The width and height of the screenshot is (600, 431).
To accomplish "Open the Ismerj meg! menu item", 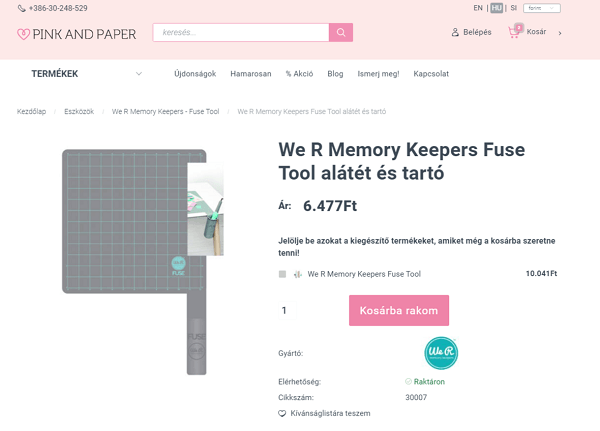I will tap(378, 74).
